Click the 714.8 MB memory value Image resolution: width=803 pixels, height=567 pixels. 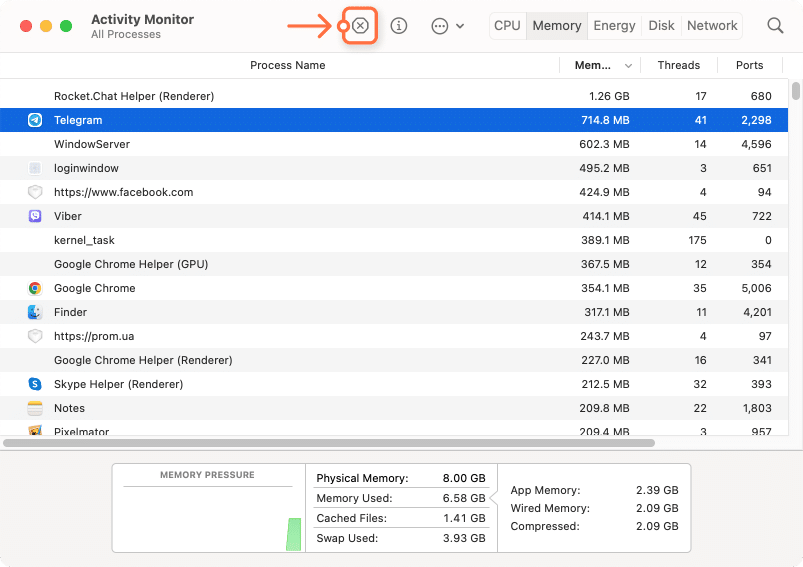[x=605, y=120]
